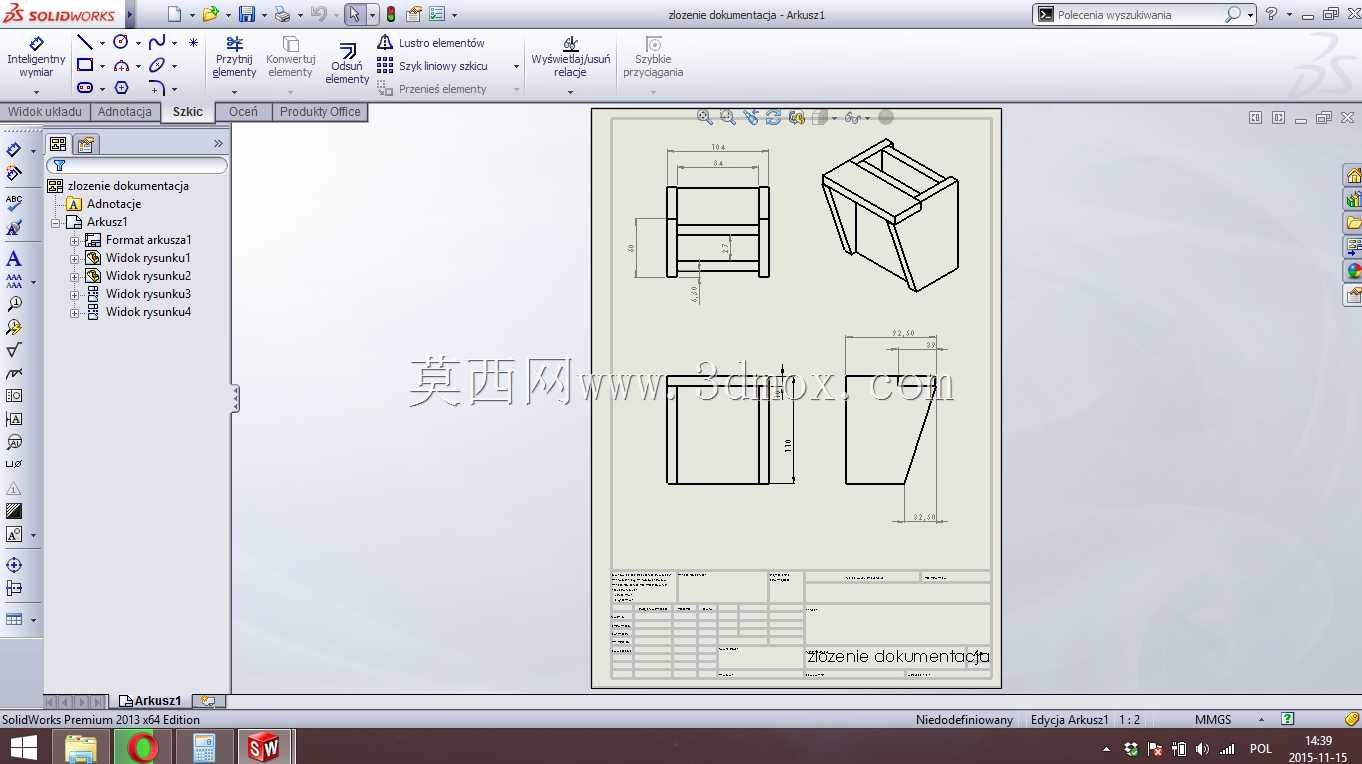Switch to the Widok układu tab
1362x764 pixels.
45,112
